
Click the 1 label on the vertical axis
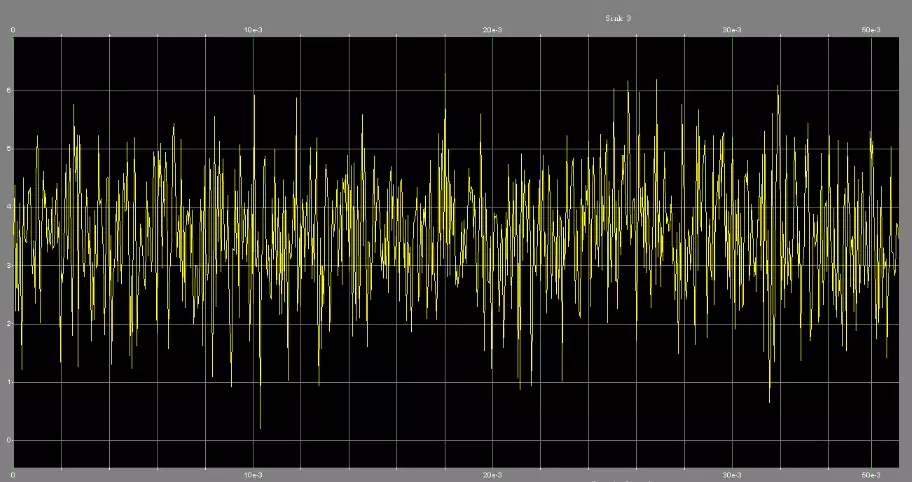pos(9,382)
